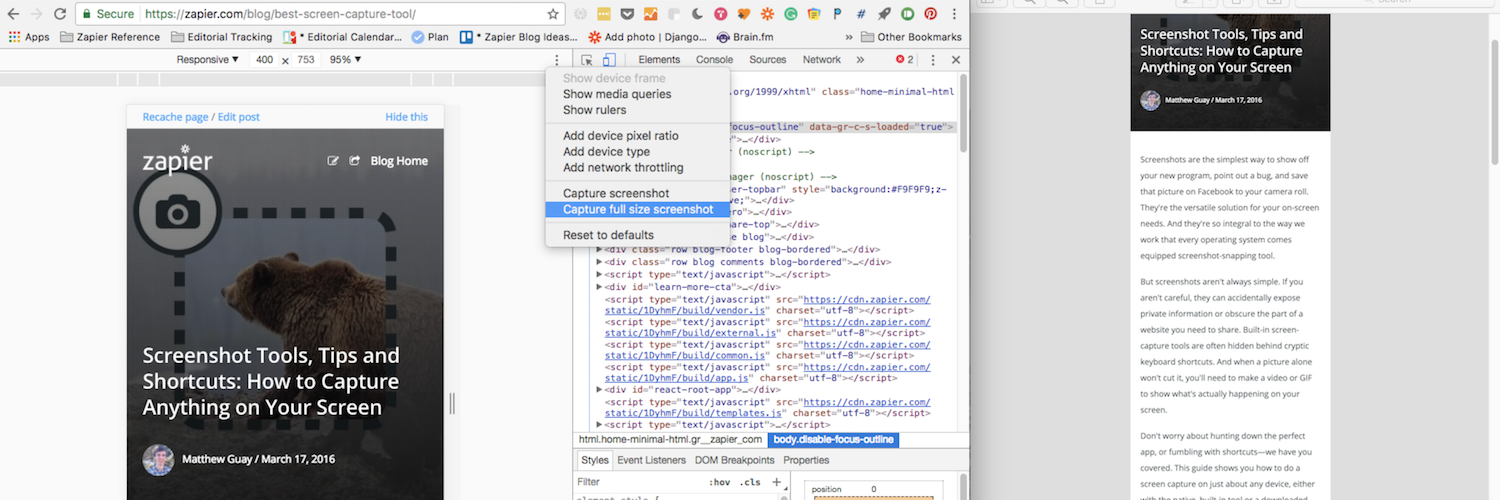Open the DOM Breakpoints tab
The width and height of the screenshot is (1500, 500).
point(734,460)
